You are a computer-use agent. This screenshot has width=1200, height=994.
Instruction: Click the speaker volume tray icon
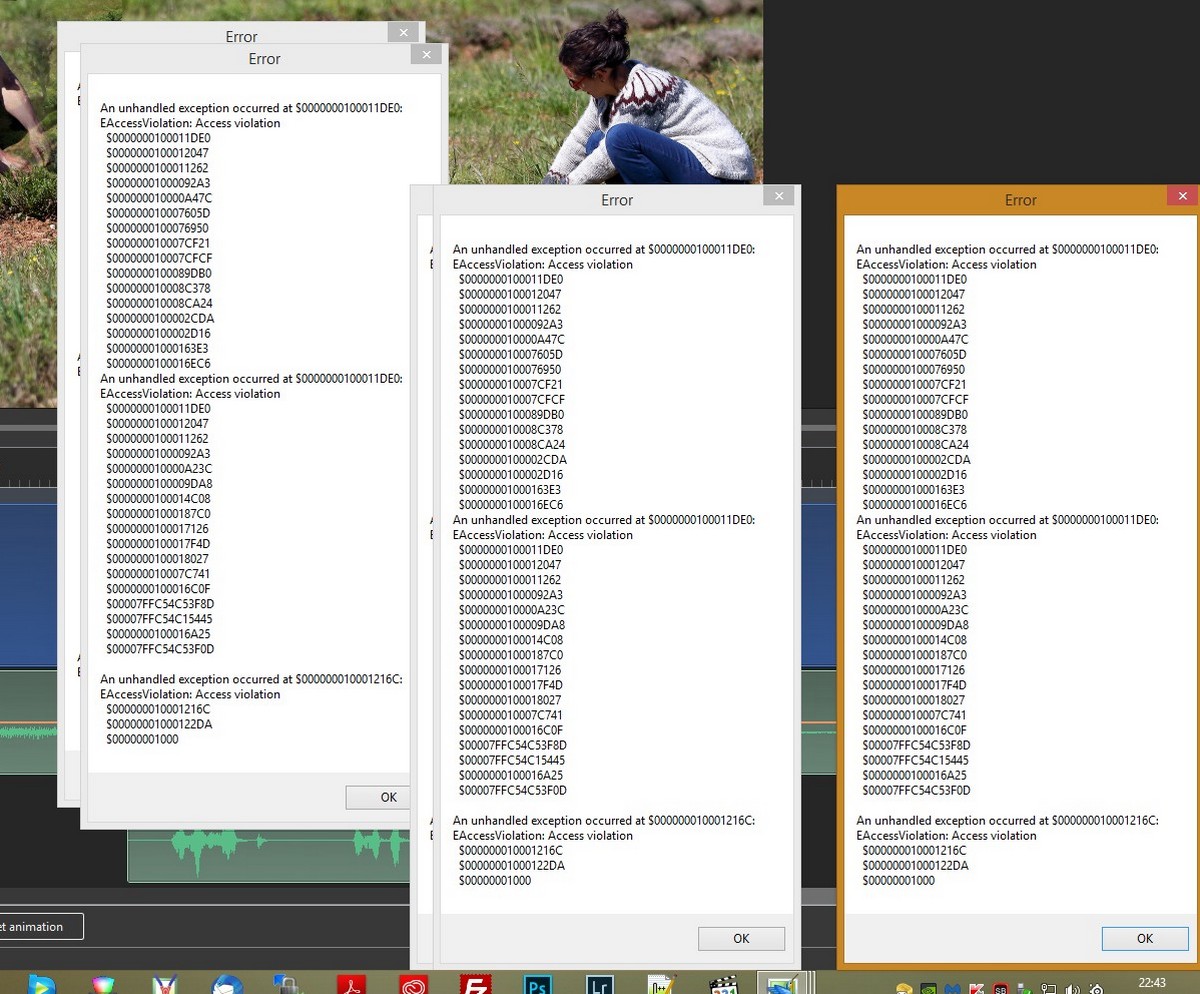click(x=1072, y=989)
